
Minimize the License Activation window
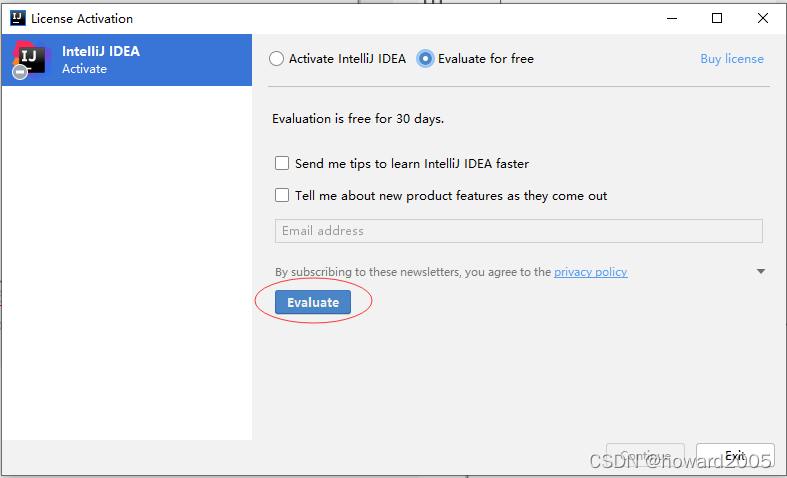click(672, 19)
